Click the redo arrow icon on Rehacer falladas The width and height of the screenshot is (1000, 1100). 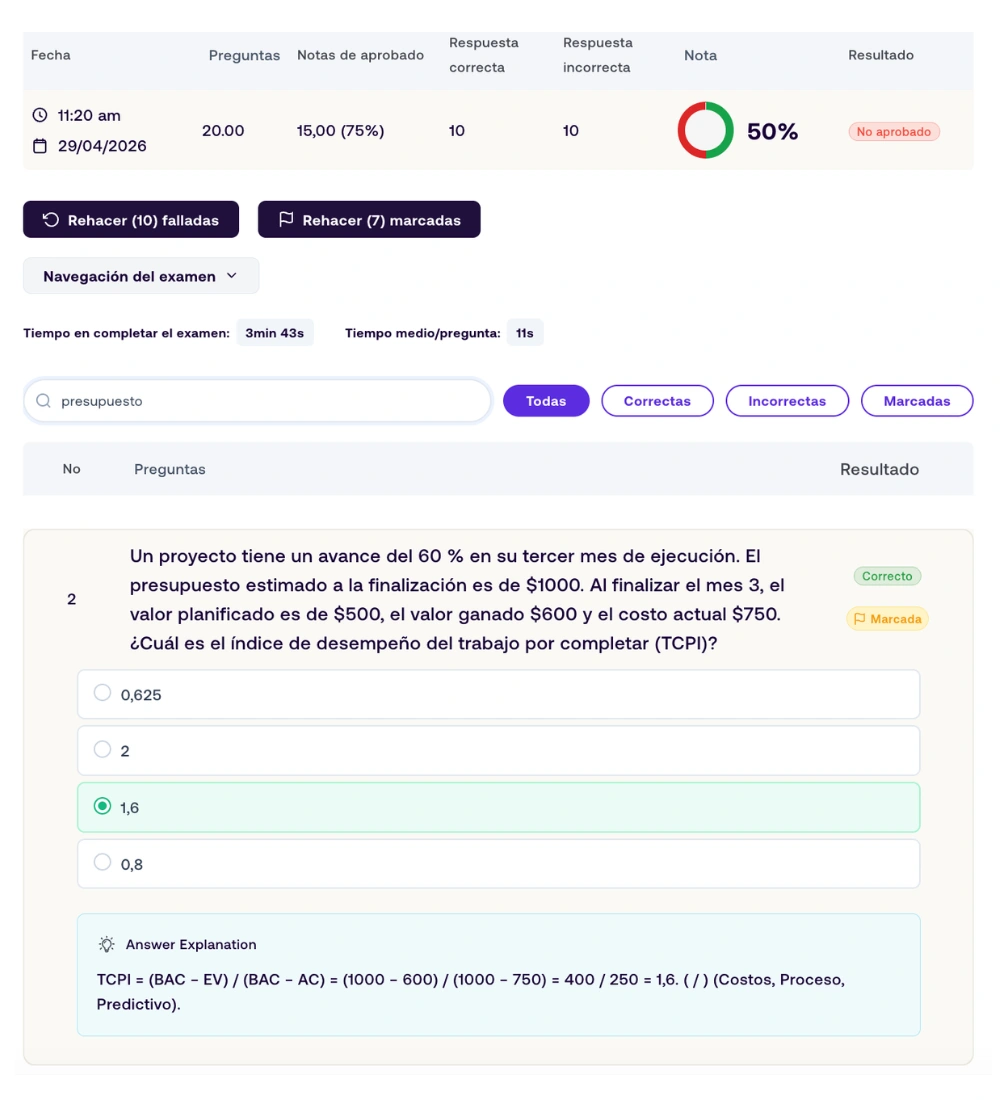coord(51,220)
